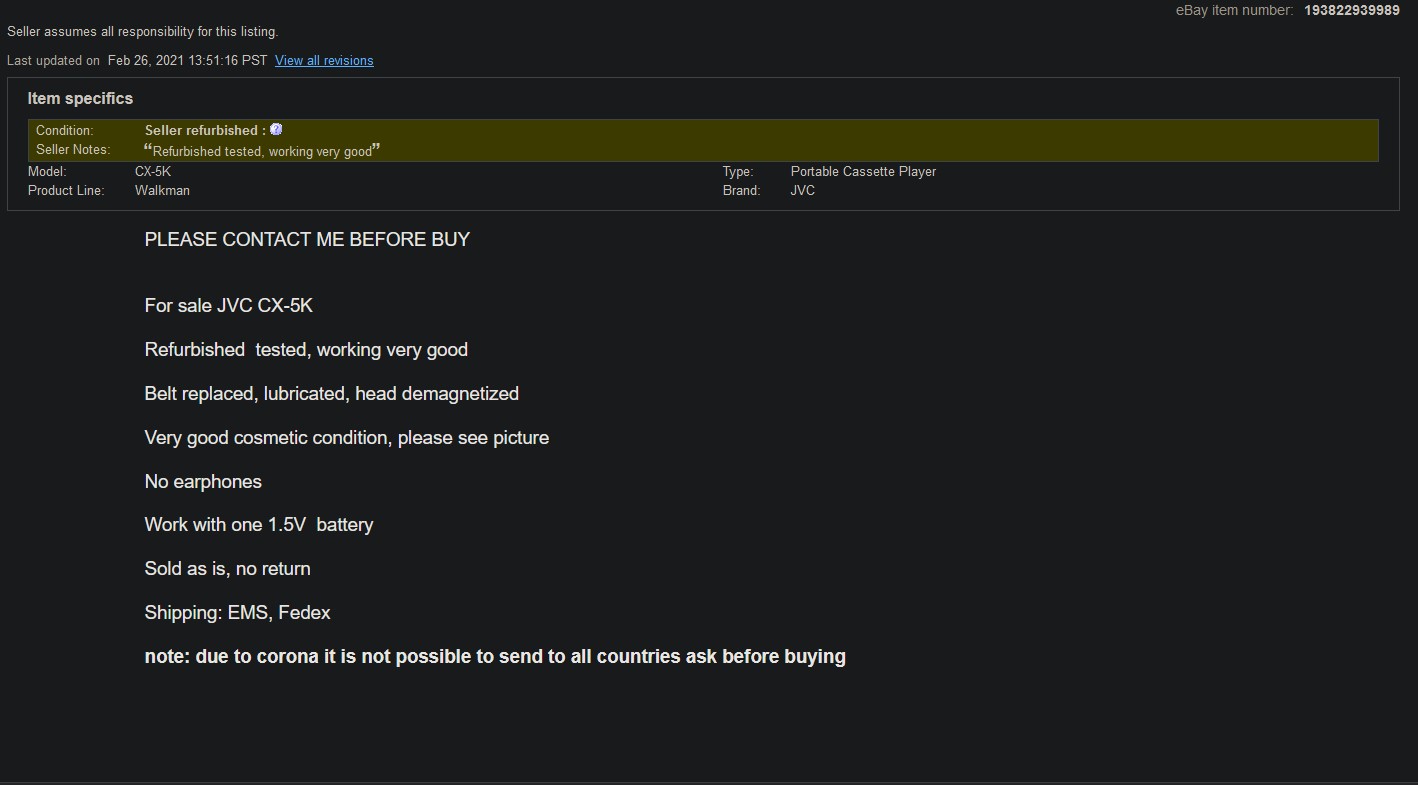Viewport: 1418px width, 785px height.
Task: Click the bold corona shipping note
Action: tap(495, 657)
